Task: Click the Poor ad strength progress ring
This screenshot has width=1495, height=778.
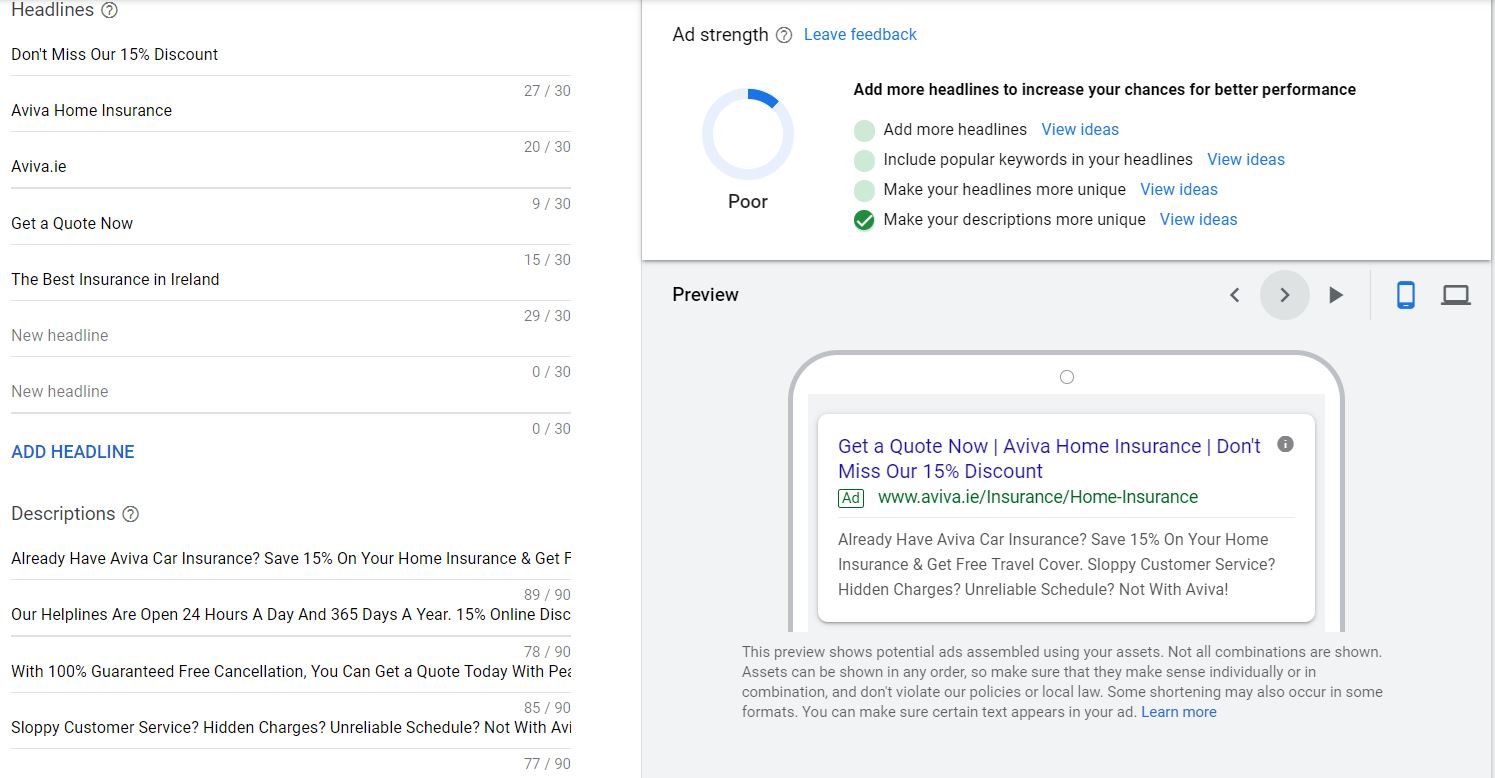Action: tap(747, 133)
